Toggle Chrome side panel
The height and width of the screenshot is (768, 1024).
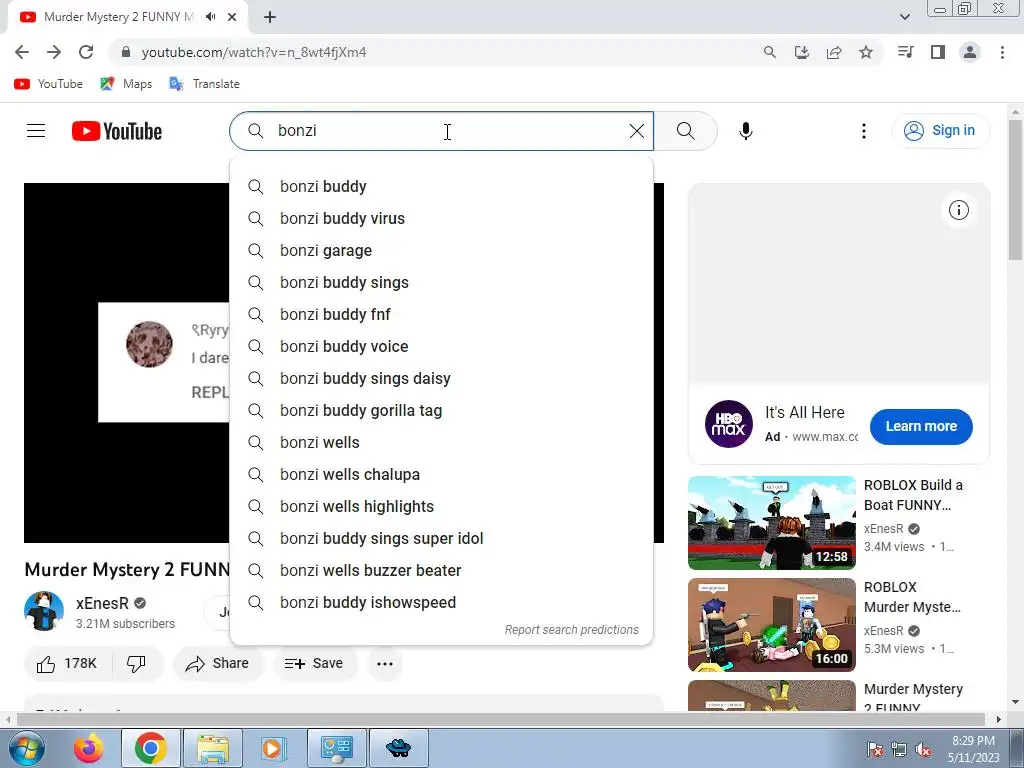(x=938, y=52)
